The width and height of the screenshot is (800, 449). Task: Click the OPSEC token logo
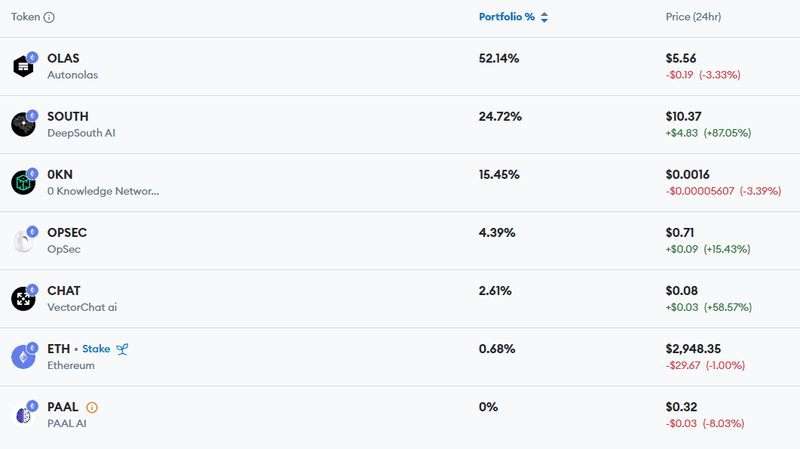pyautogui.click(x=23, y=240)
